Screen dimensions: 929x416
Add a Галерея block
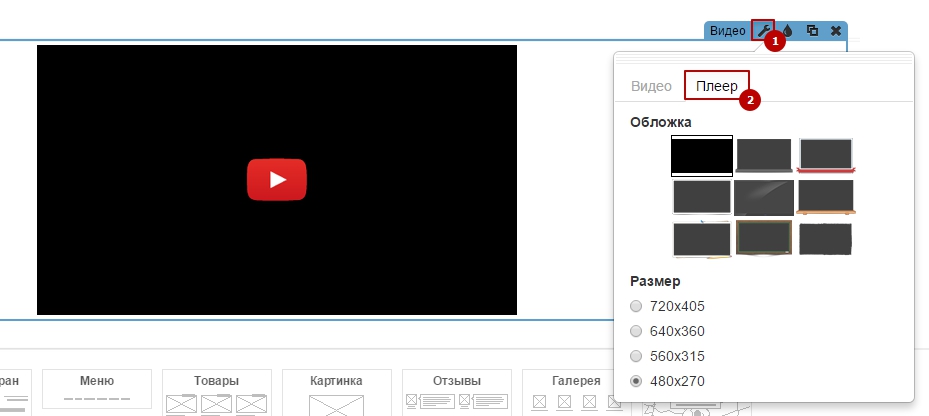click(576, 392)
